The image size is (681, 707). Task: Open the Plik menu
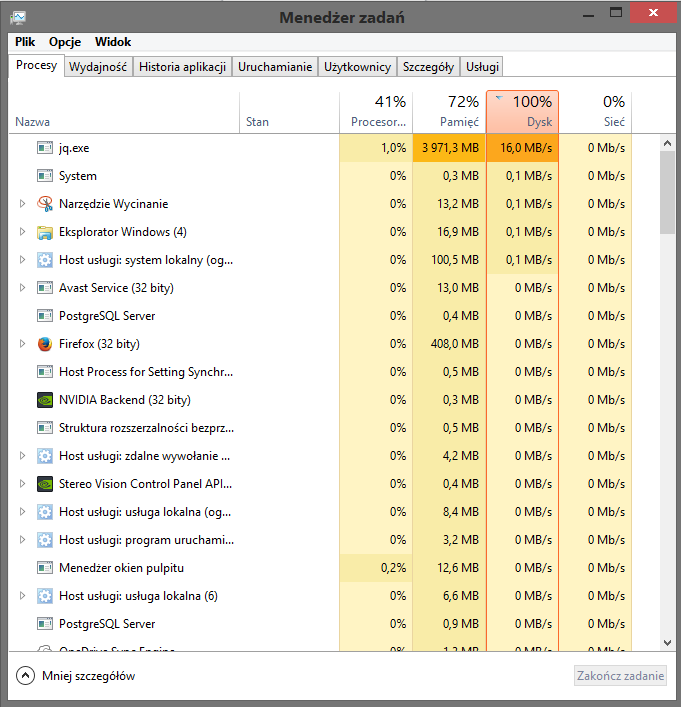pos(25,42)
